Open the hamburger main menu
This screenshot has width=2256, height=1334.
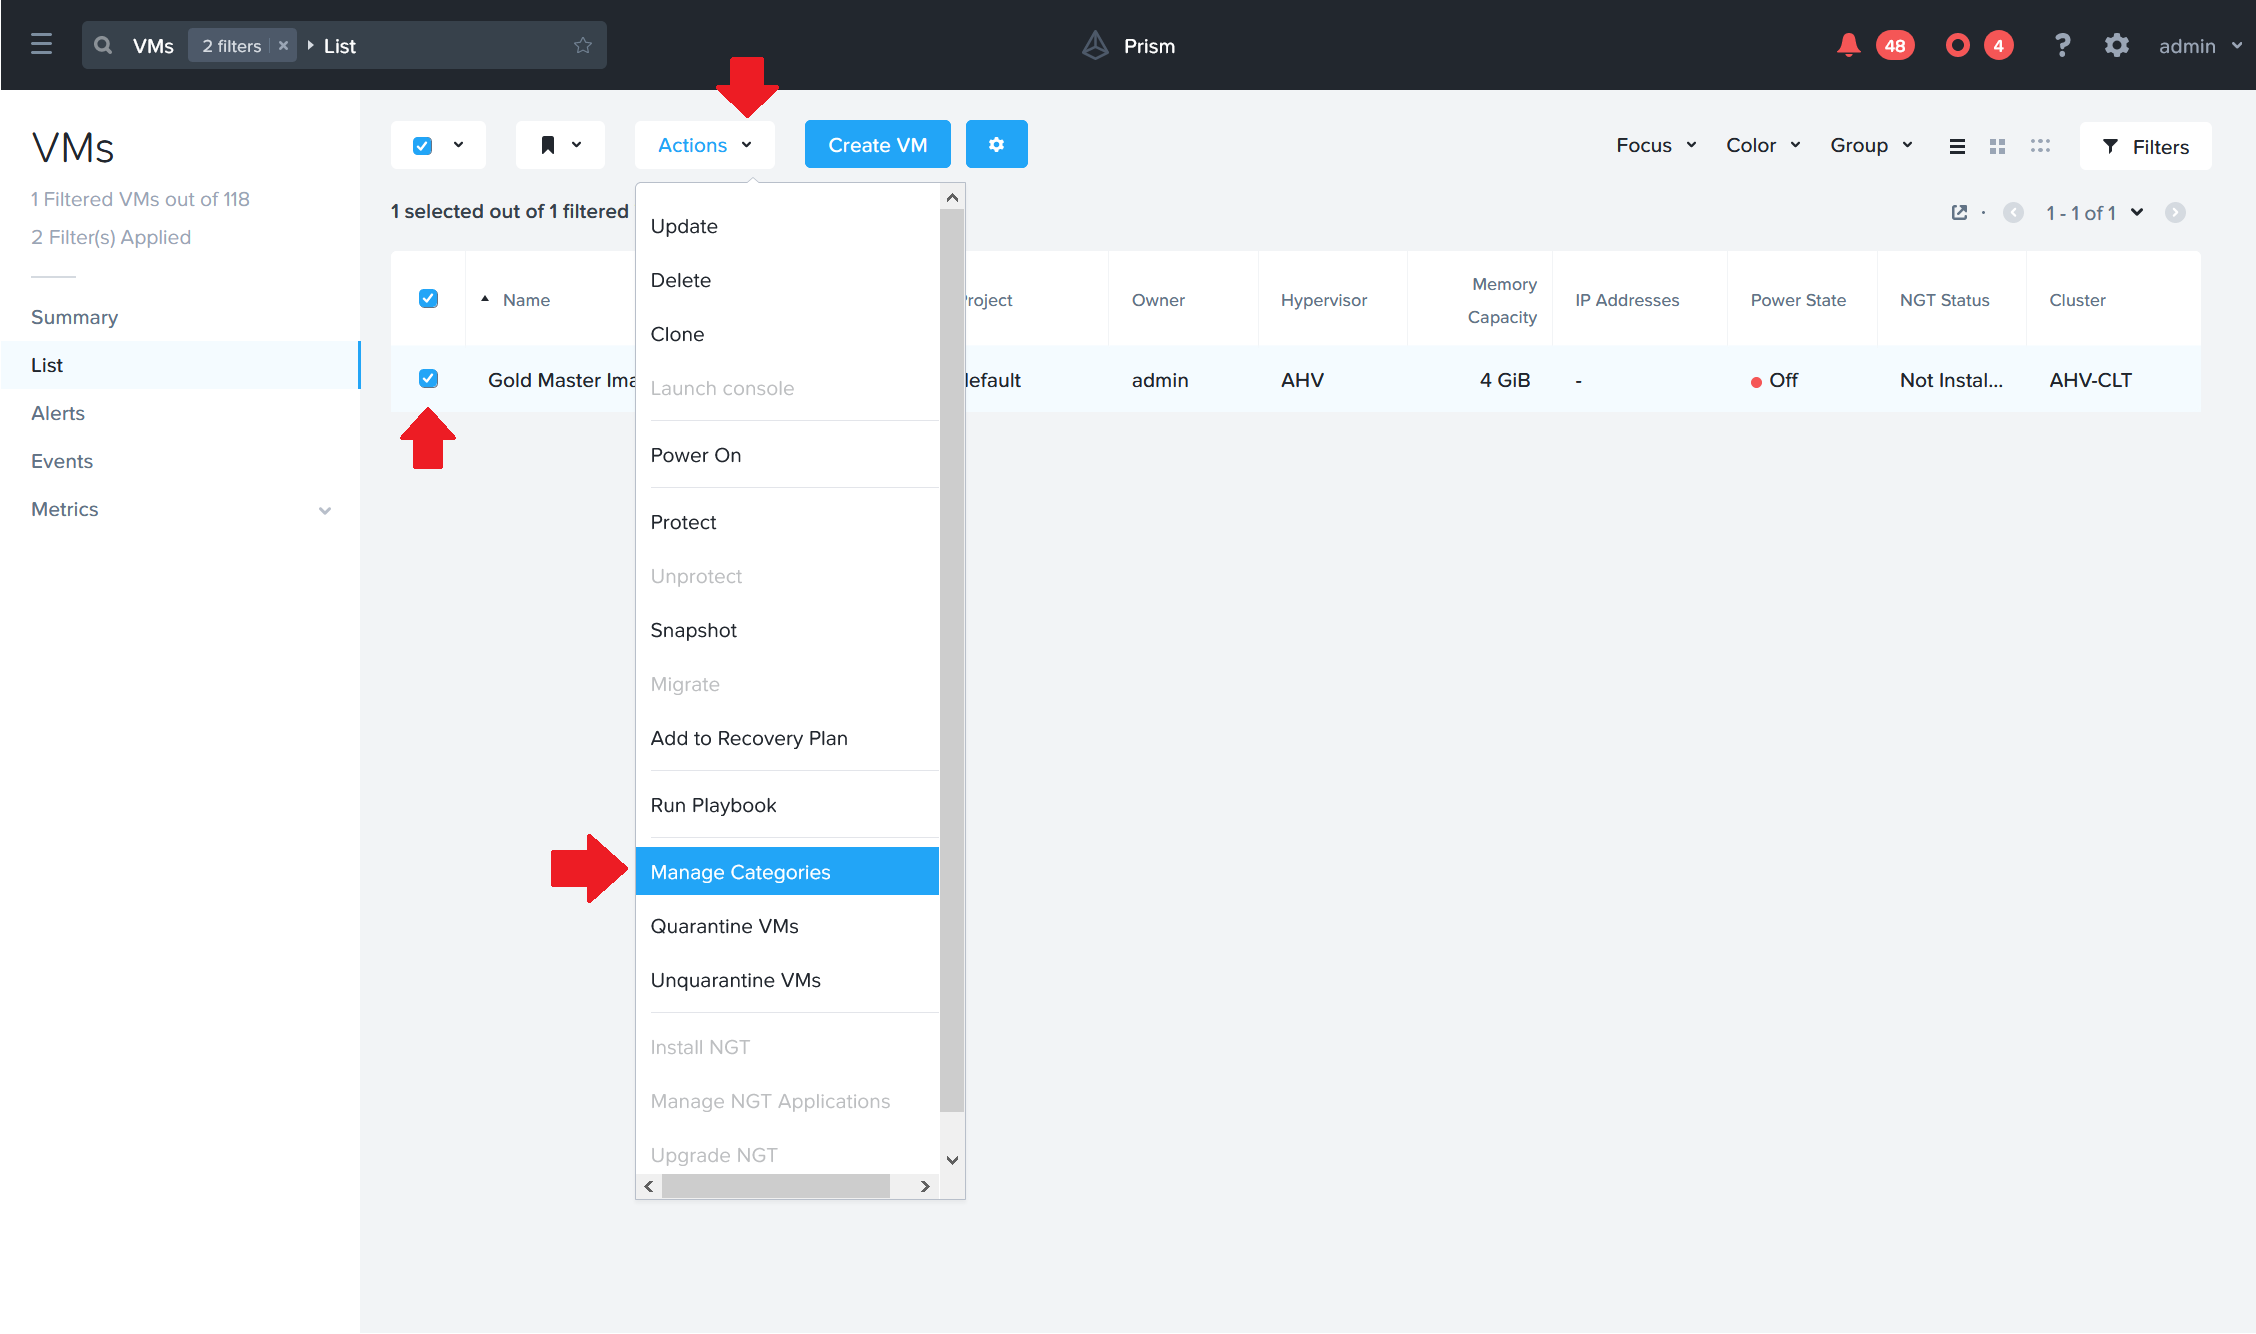click(x=41, y=45)
